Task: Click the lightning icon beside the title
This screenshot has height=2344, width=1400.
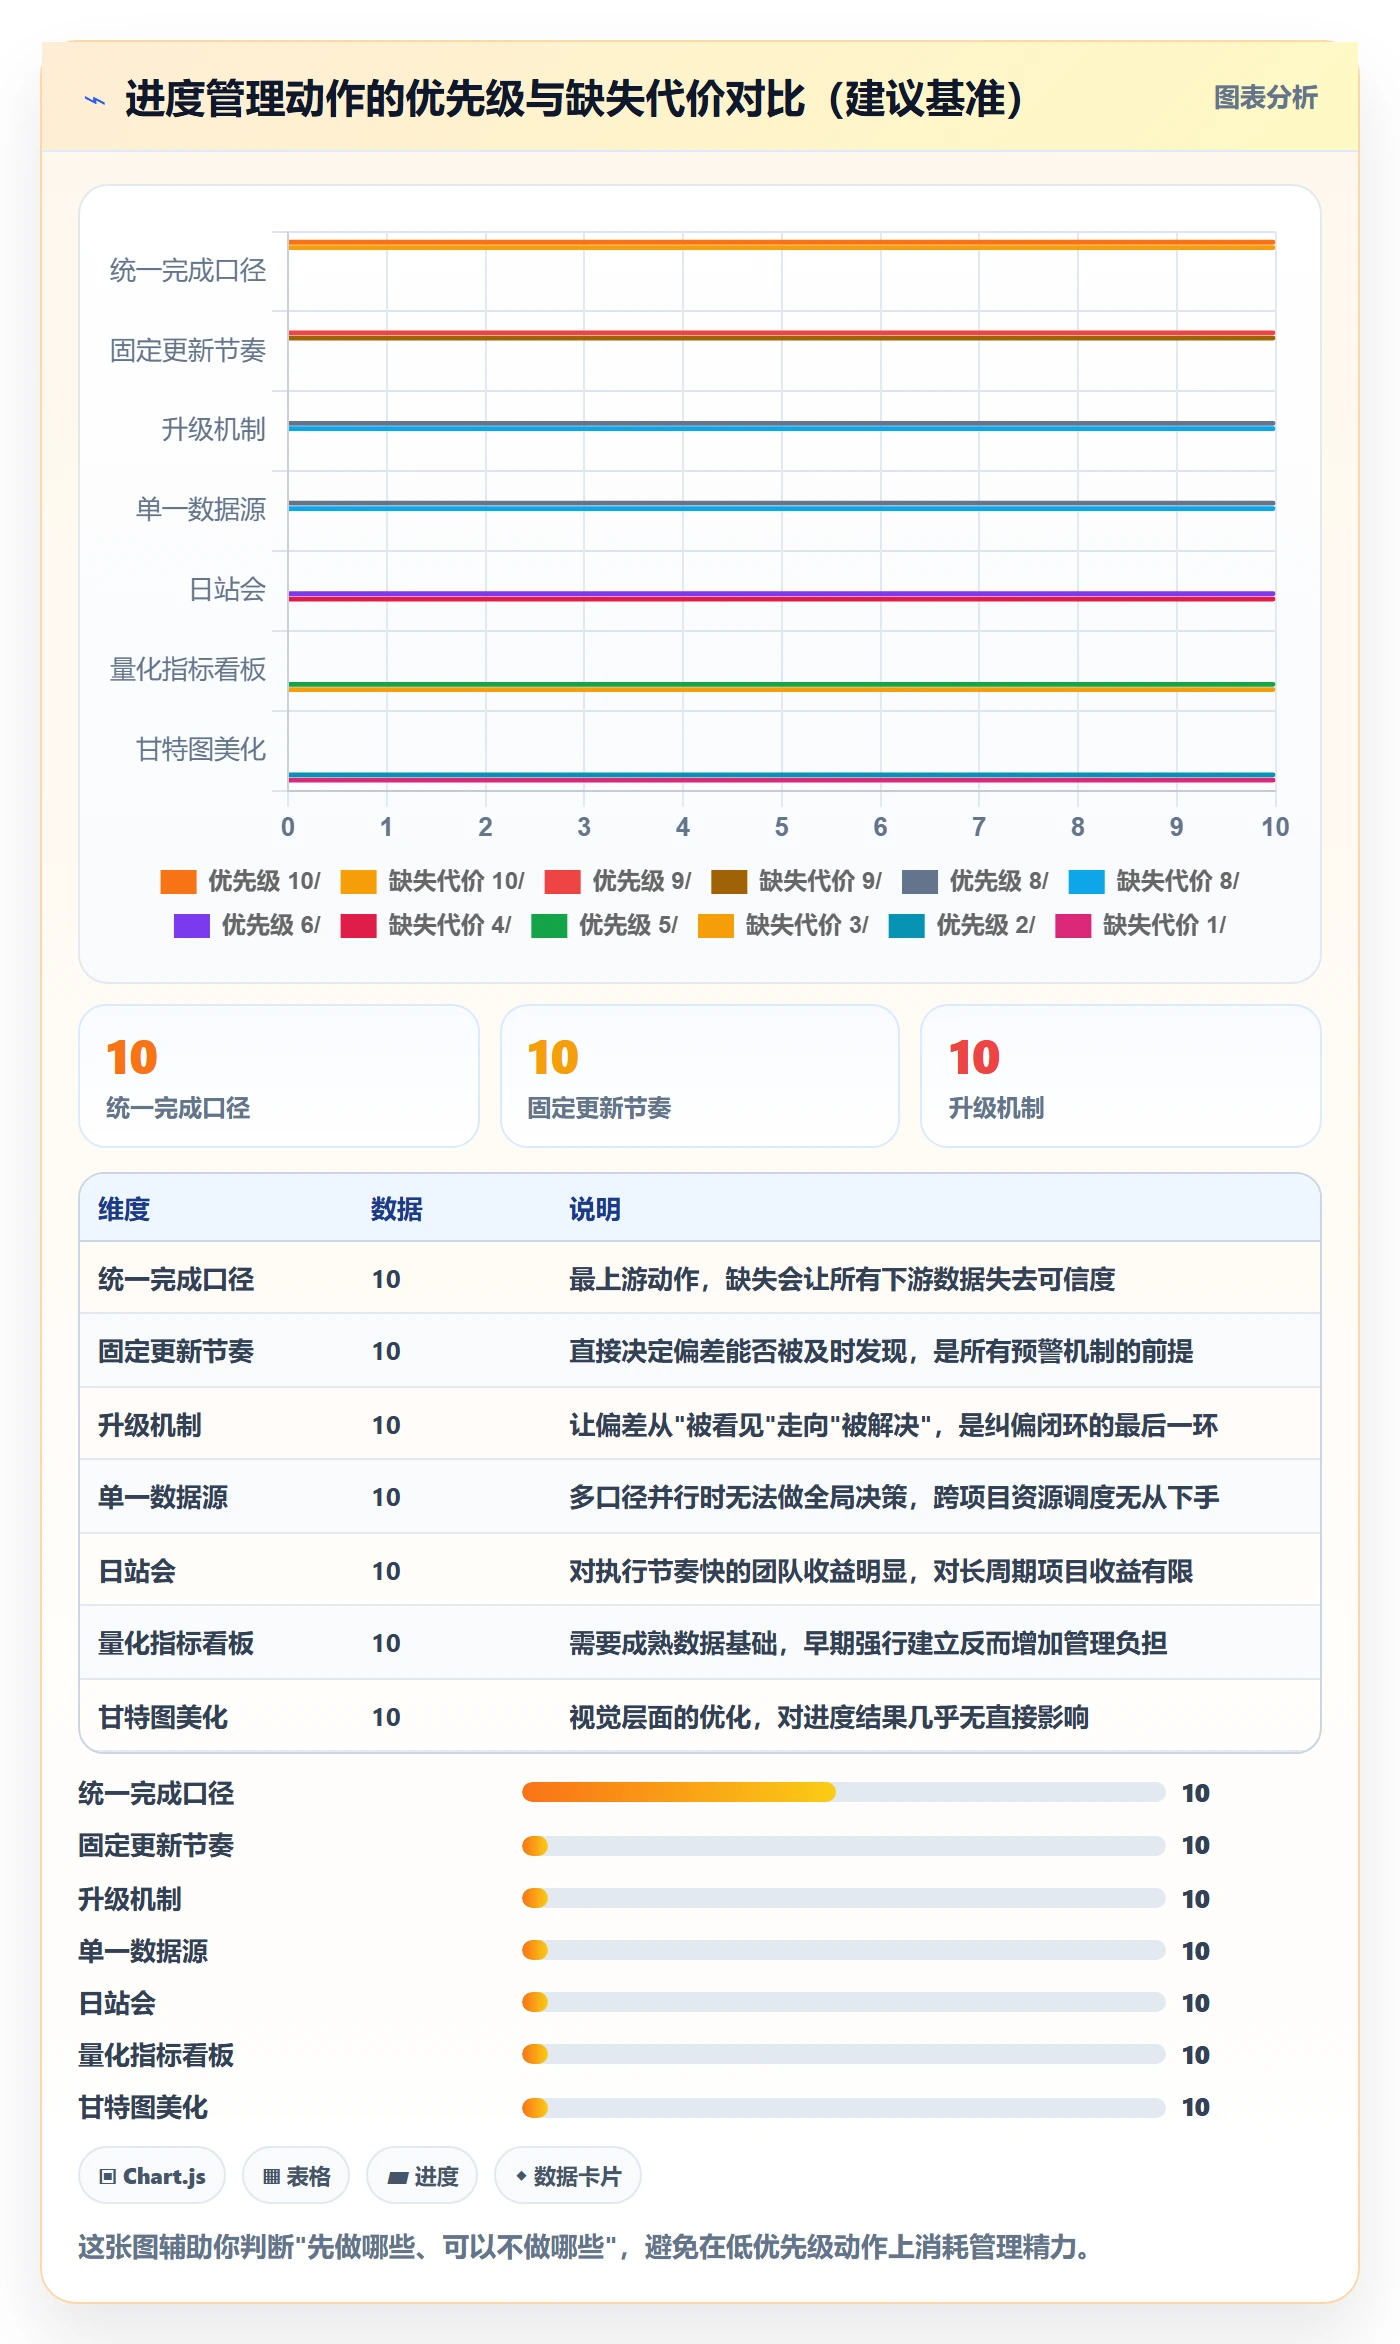Action: (95, 100)
